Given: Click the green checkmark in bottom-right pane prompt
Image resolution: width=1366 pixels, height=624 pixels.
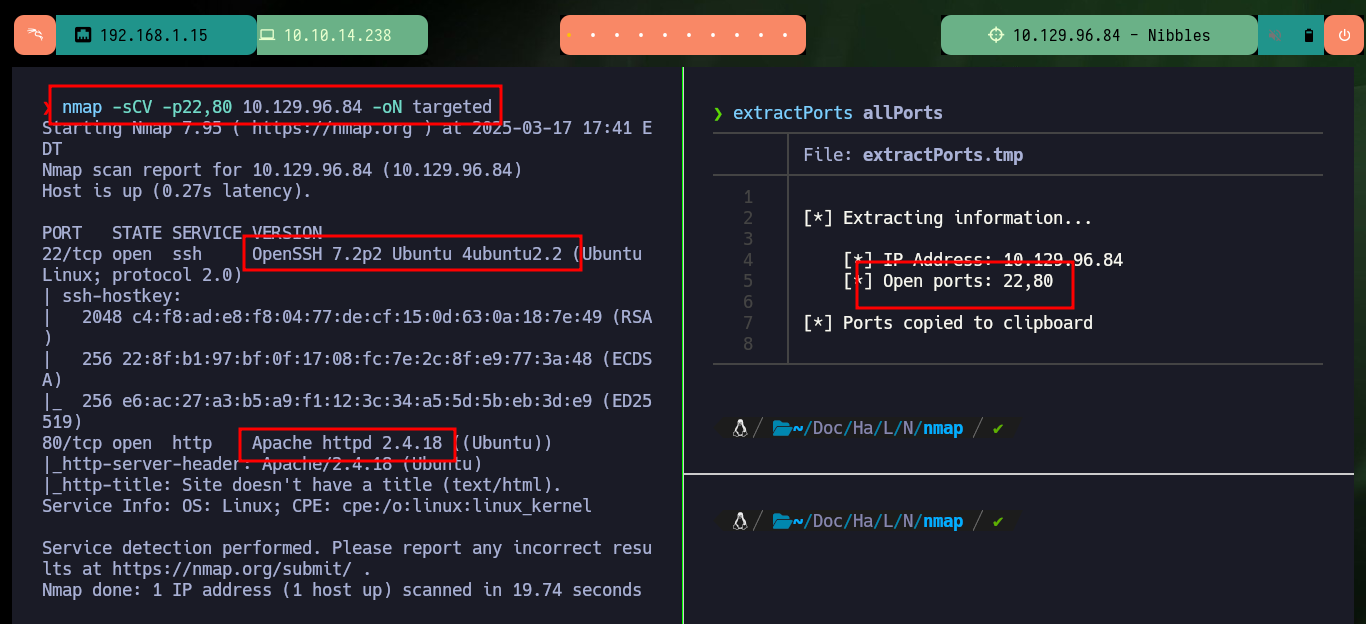Looking at the screenshot, I should pos(998,521).
